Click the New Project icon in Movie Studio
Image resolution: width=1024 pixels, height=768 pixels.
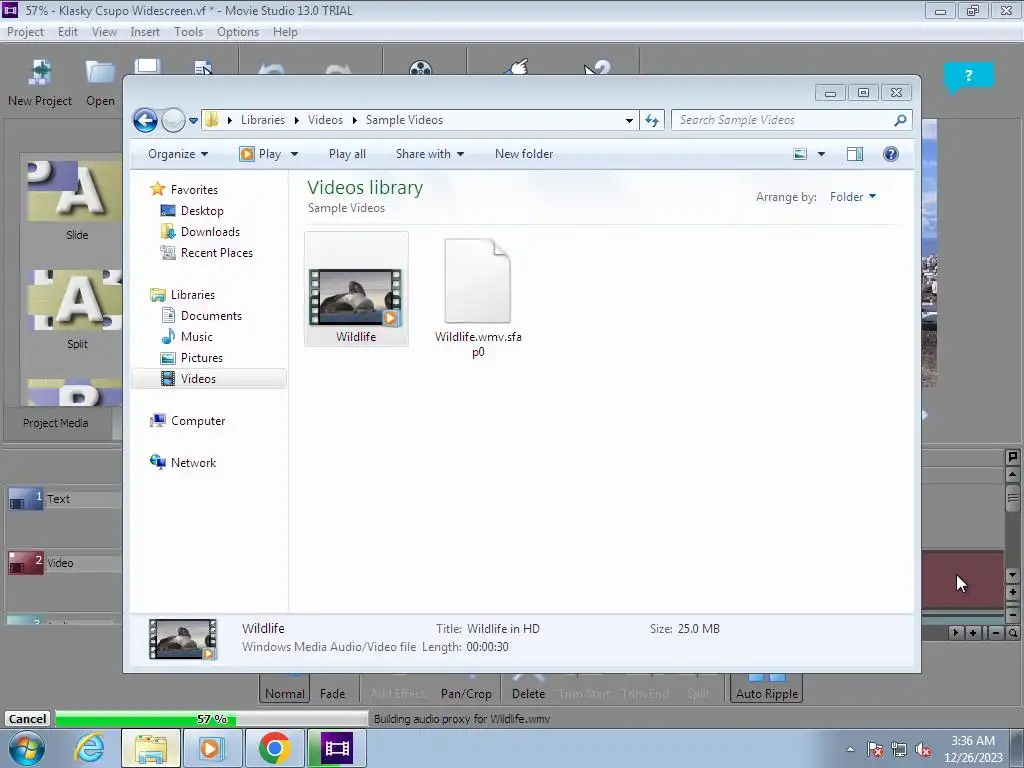coord(40,72)
